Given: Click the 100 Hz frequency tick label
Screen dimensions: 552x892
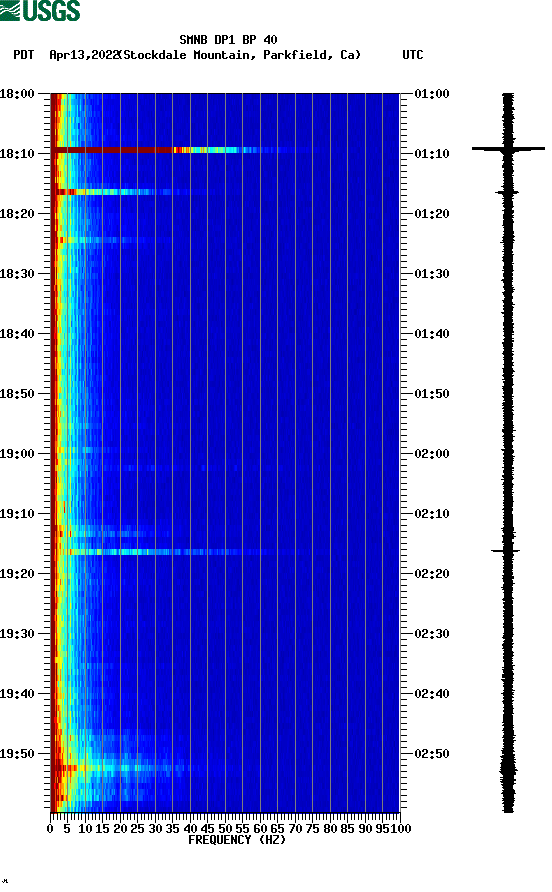Looking at the screenshot, I should [x=401, y=829].
